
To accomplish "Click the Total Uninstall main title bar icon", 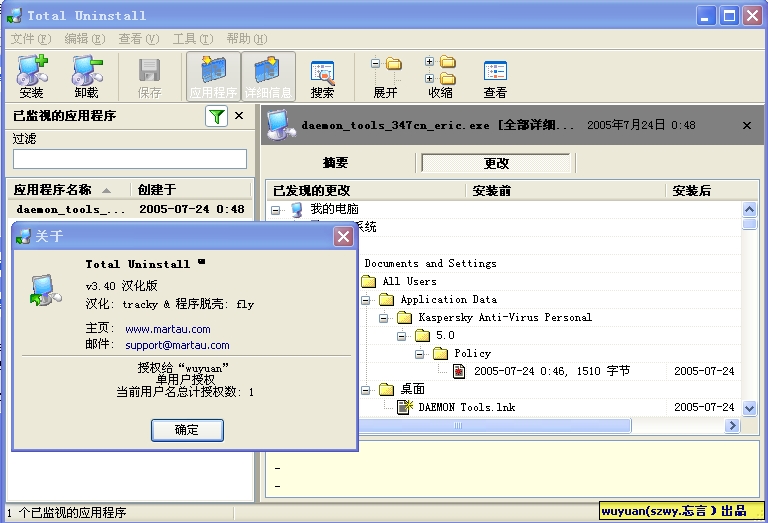I will click(x=14, y=15).
